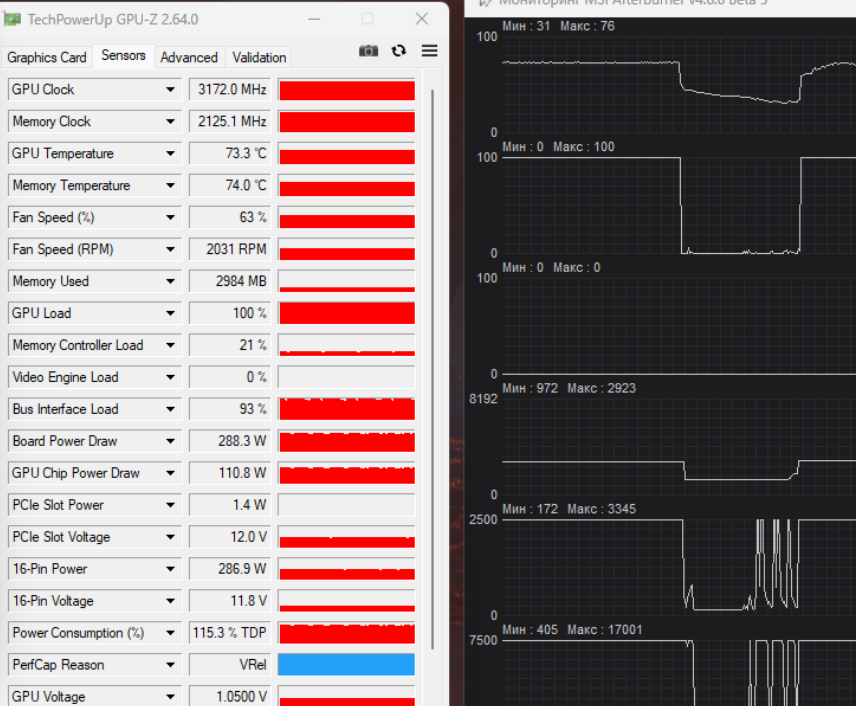Open the PCIe Slot Power dropdown
The height and width of the screenshot is (706, 856).
[171, 505]
